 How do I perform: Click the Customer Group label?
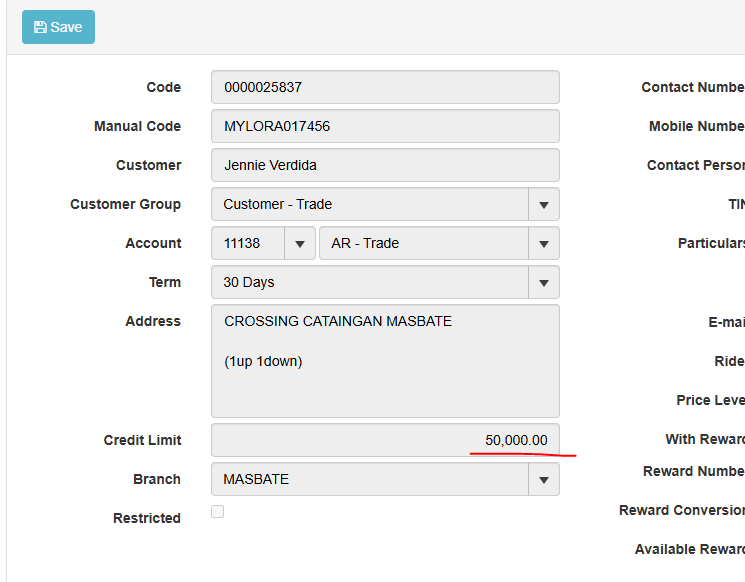pos(125,204)
